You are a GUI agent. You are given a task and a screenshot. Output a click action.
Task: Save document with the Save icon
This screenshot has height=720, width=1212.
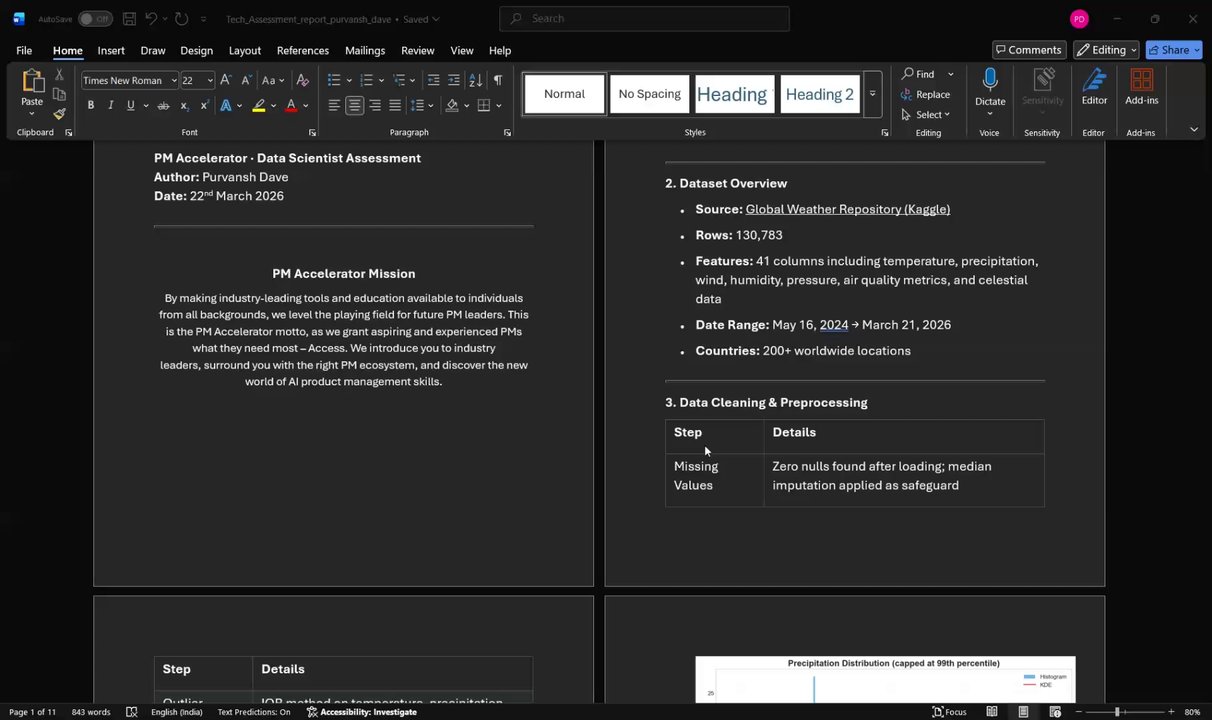[130, 19]
